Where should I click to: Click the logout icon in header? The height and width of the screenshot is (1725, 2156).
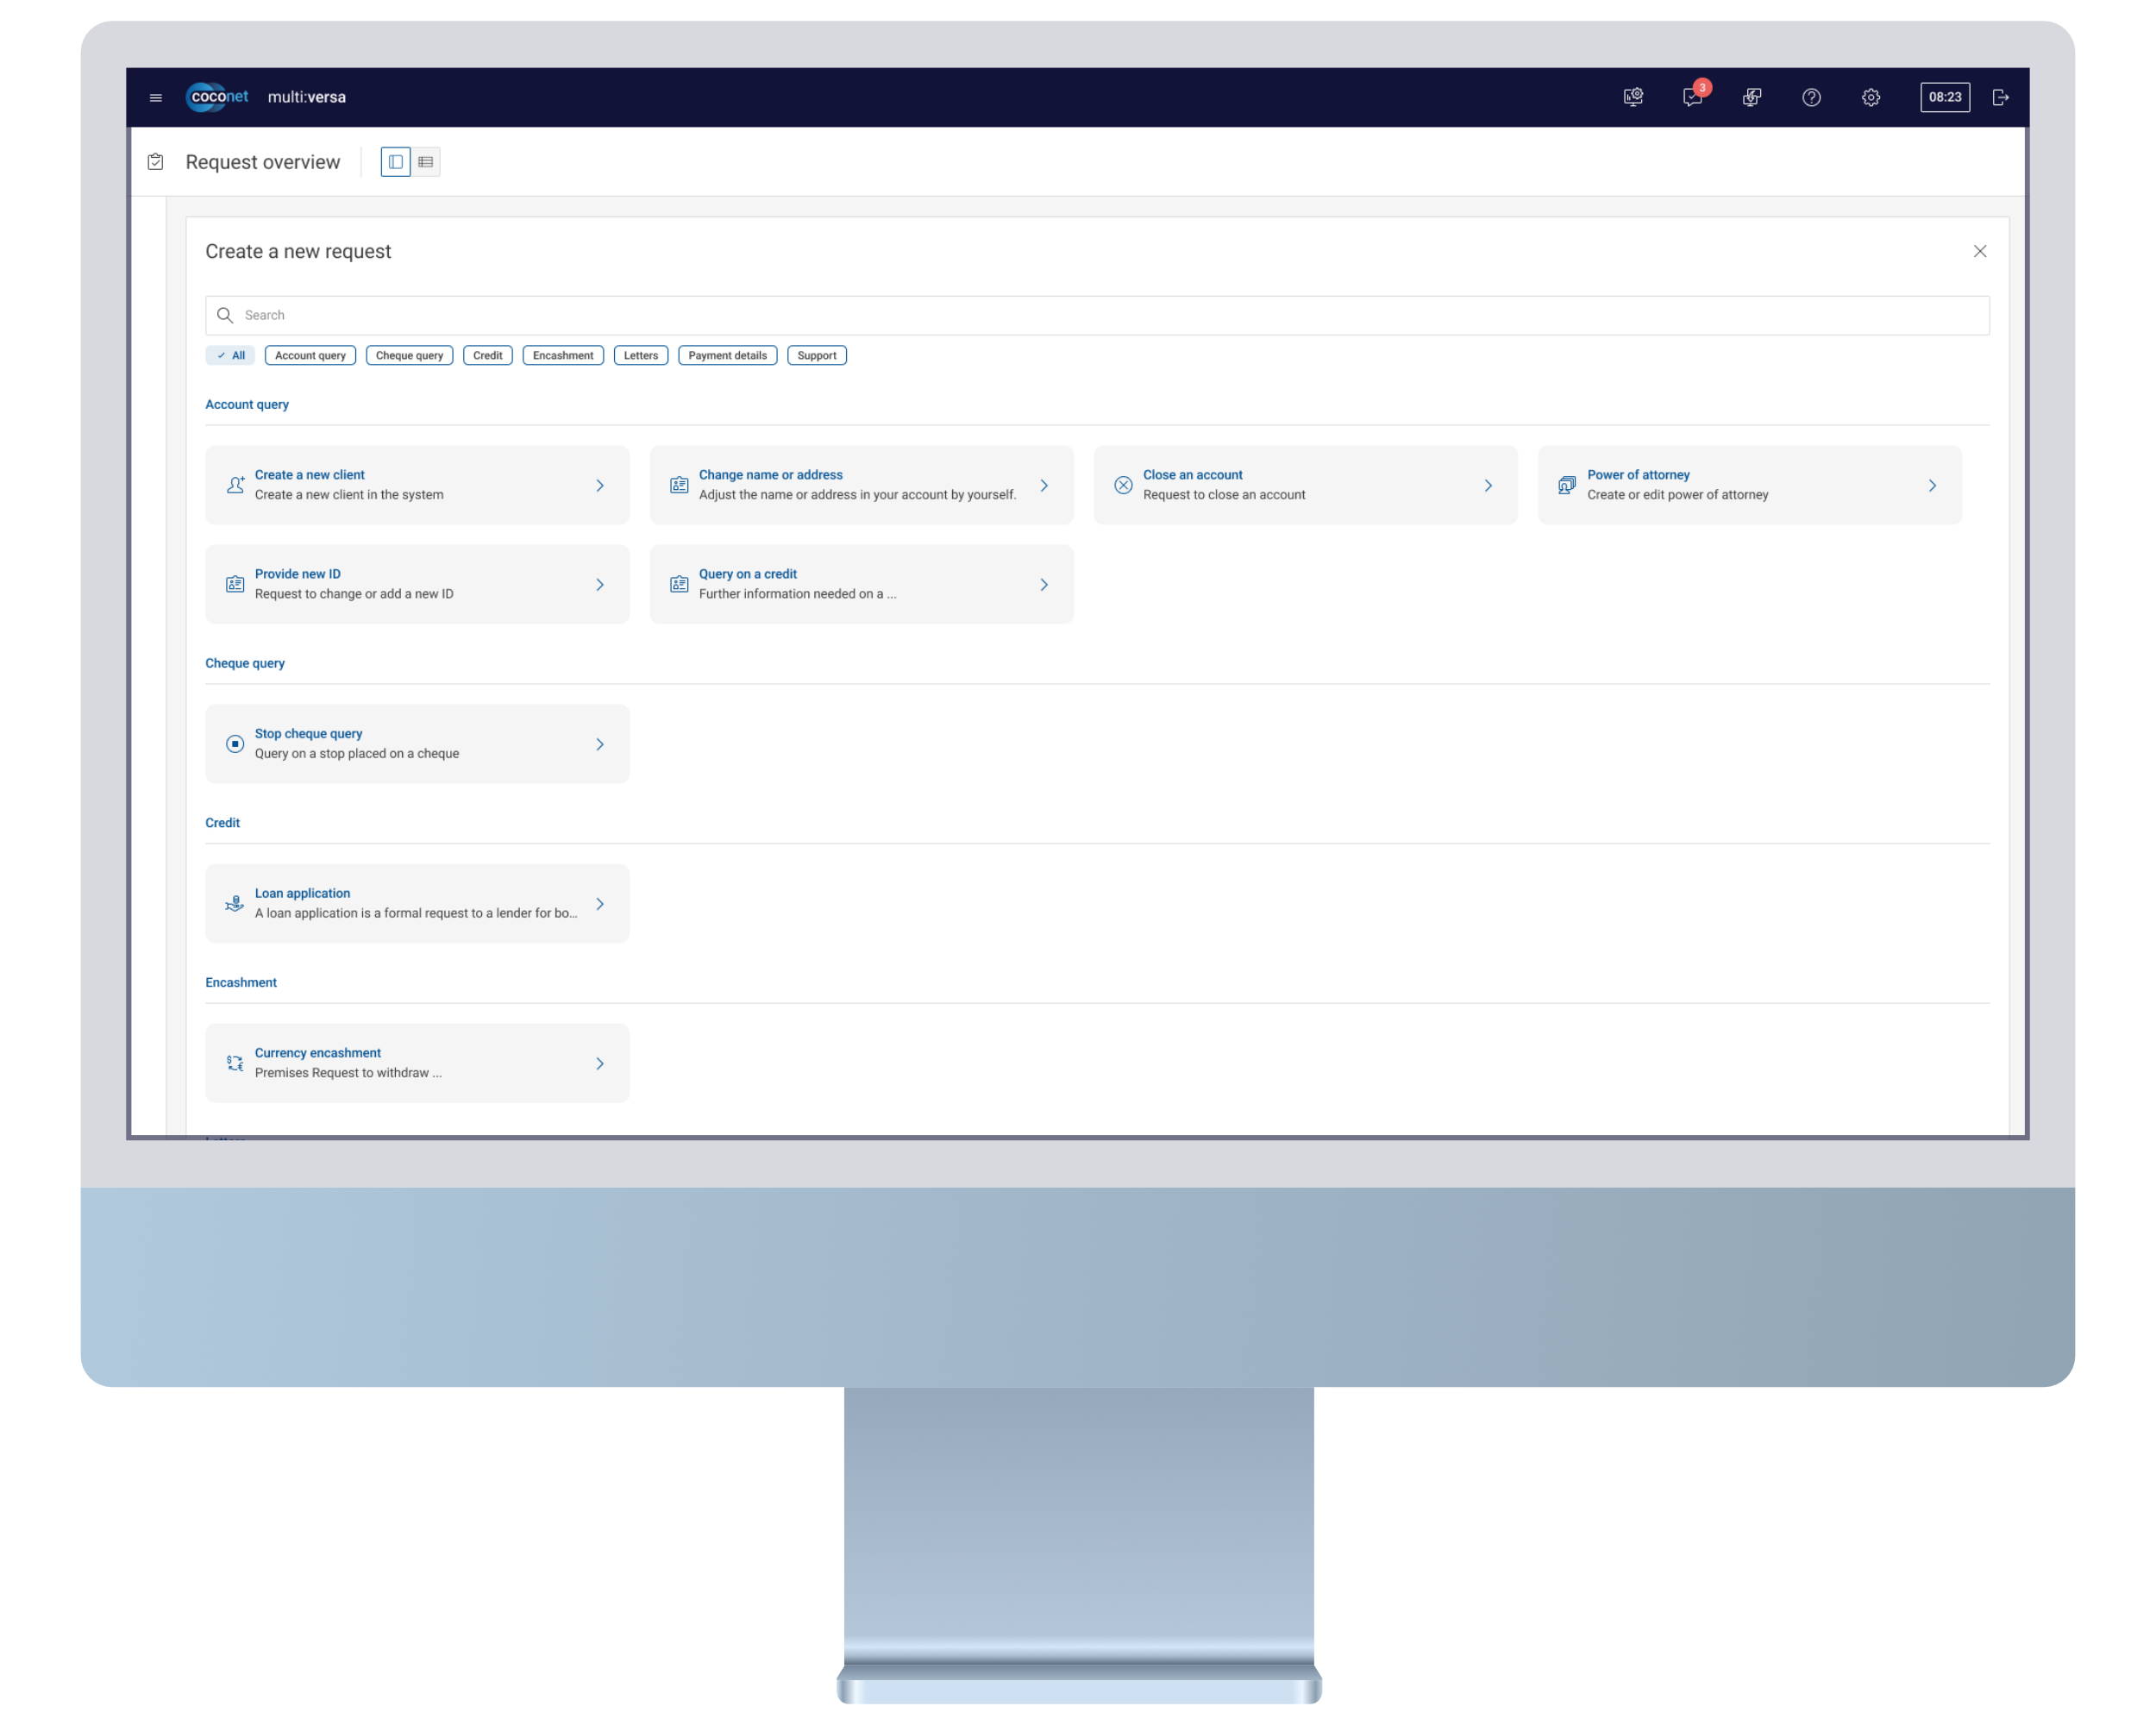[2000, 97]
